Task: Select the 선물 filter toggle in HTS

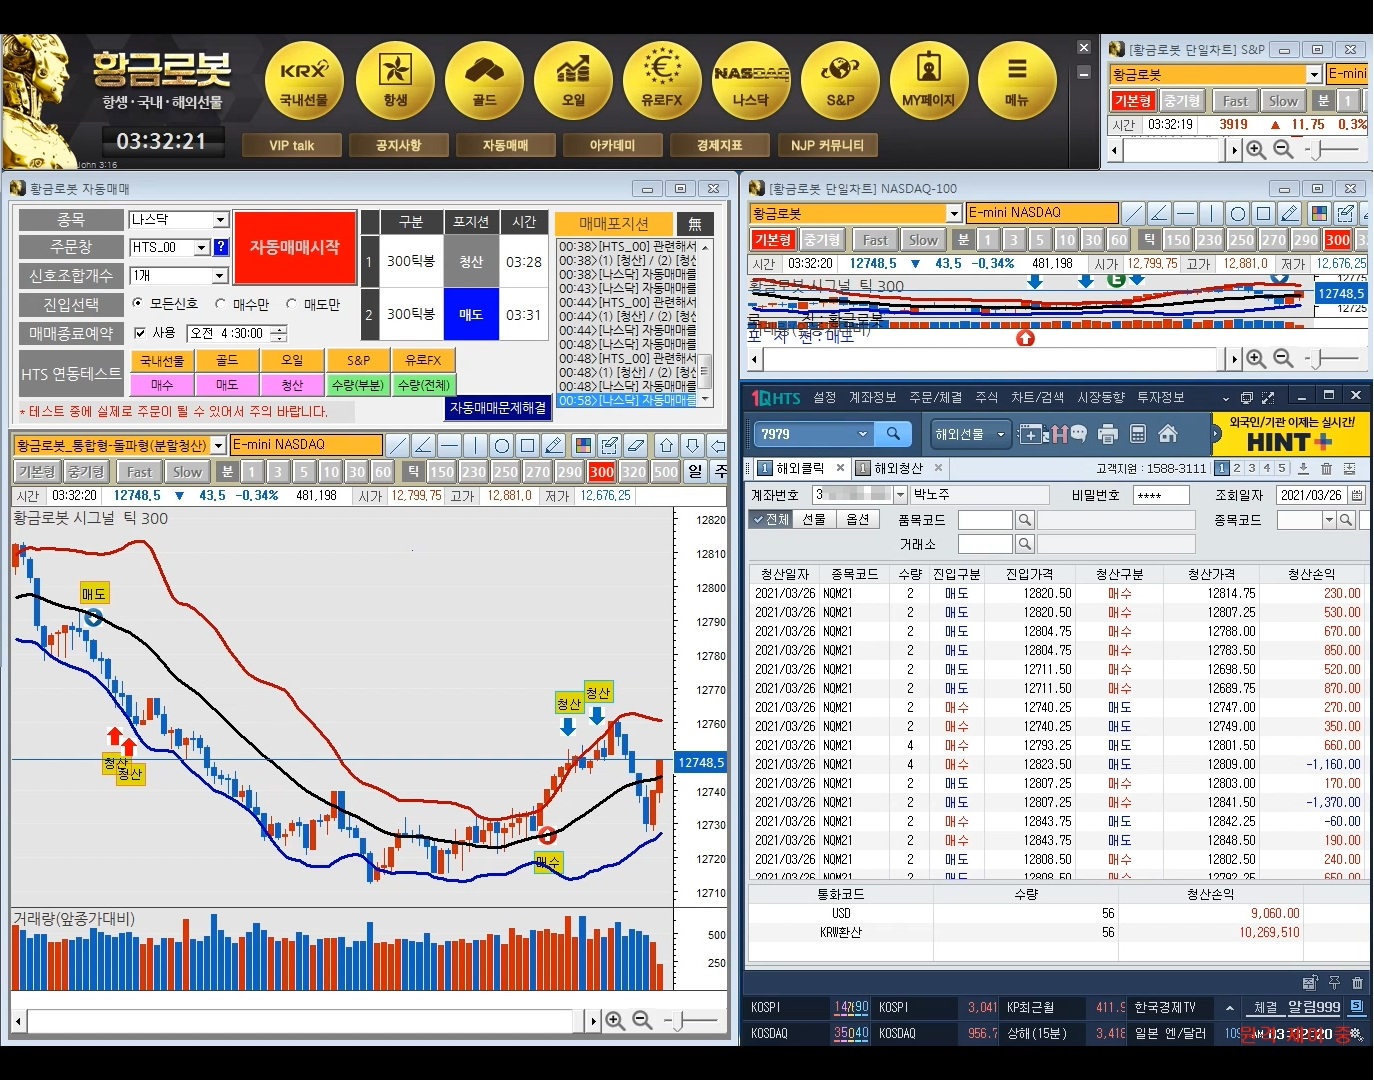Action: [x=815, y=520]
